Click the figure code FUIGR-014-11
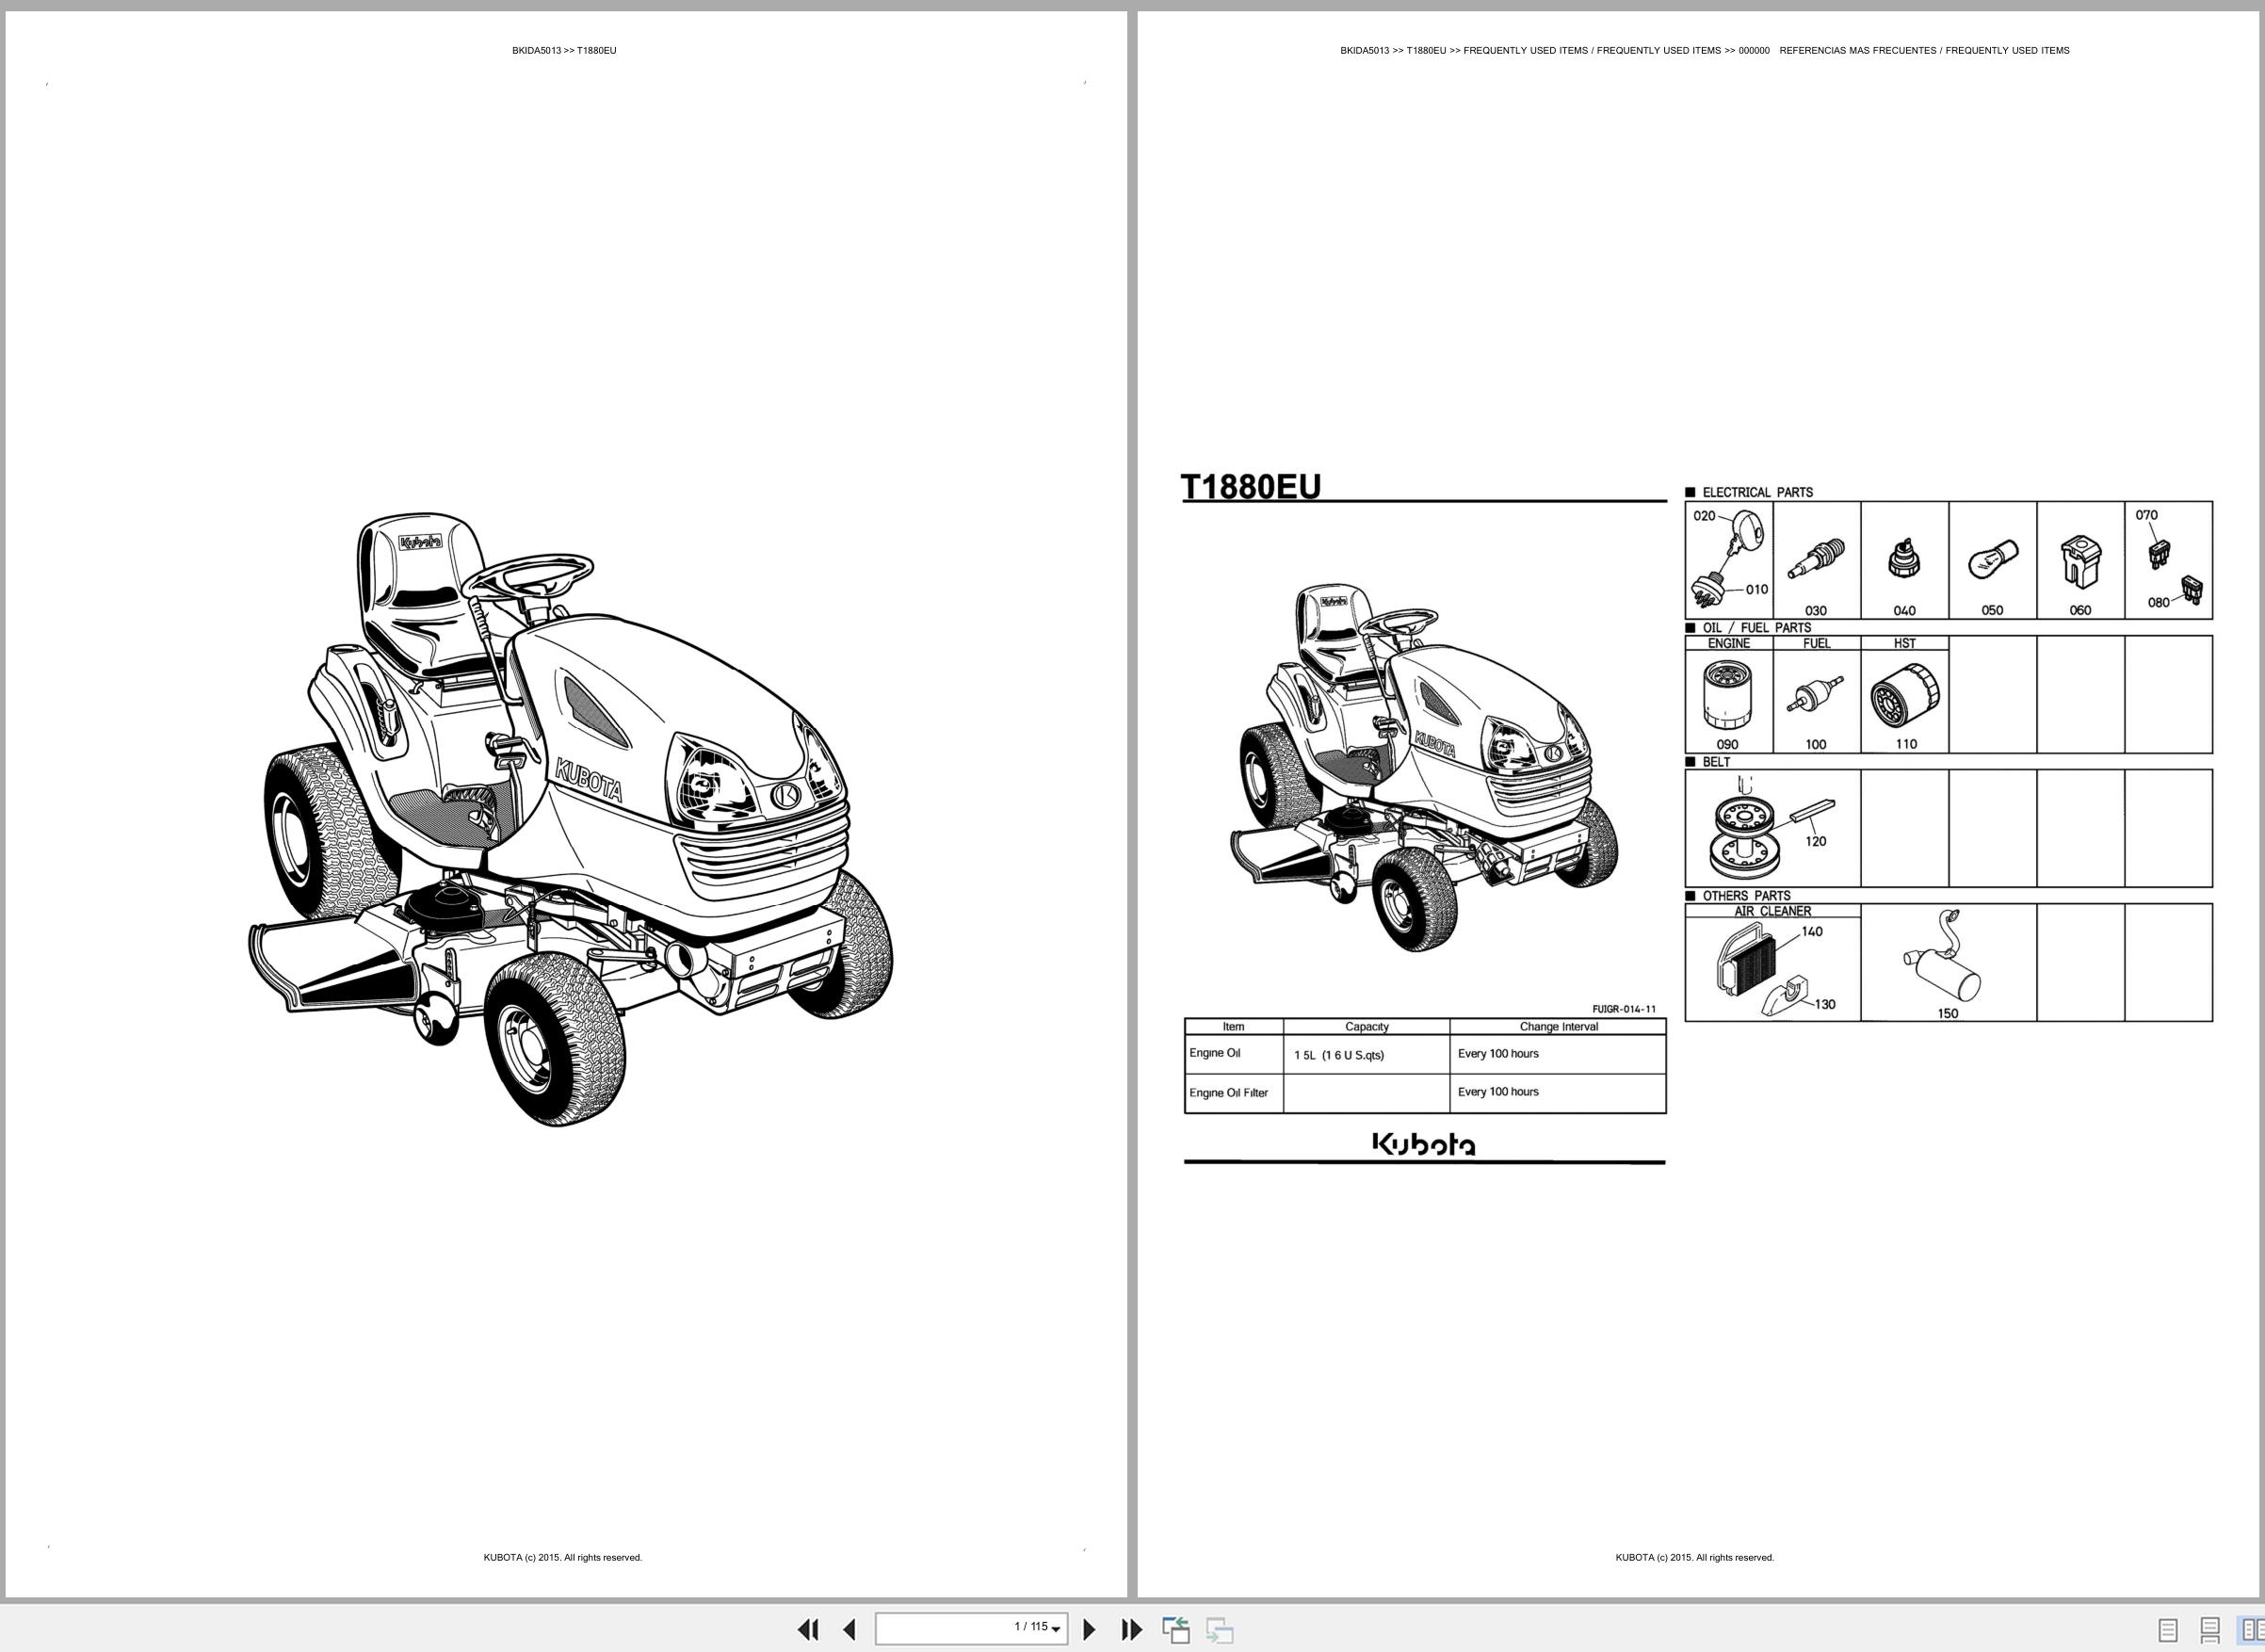This screenshot has height=1652, width=2265. click(x=1624, y=1009)
